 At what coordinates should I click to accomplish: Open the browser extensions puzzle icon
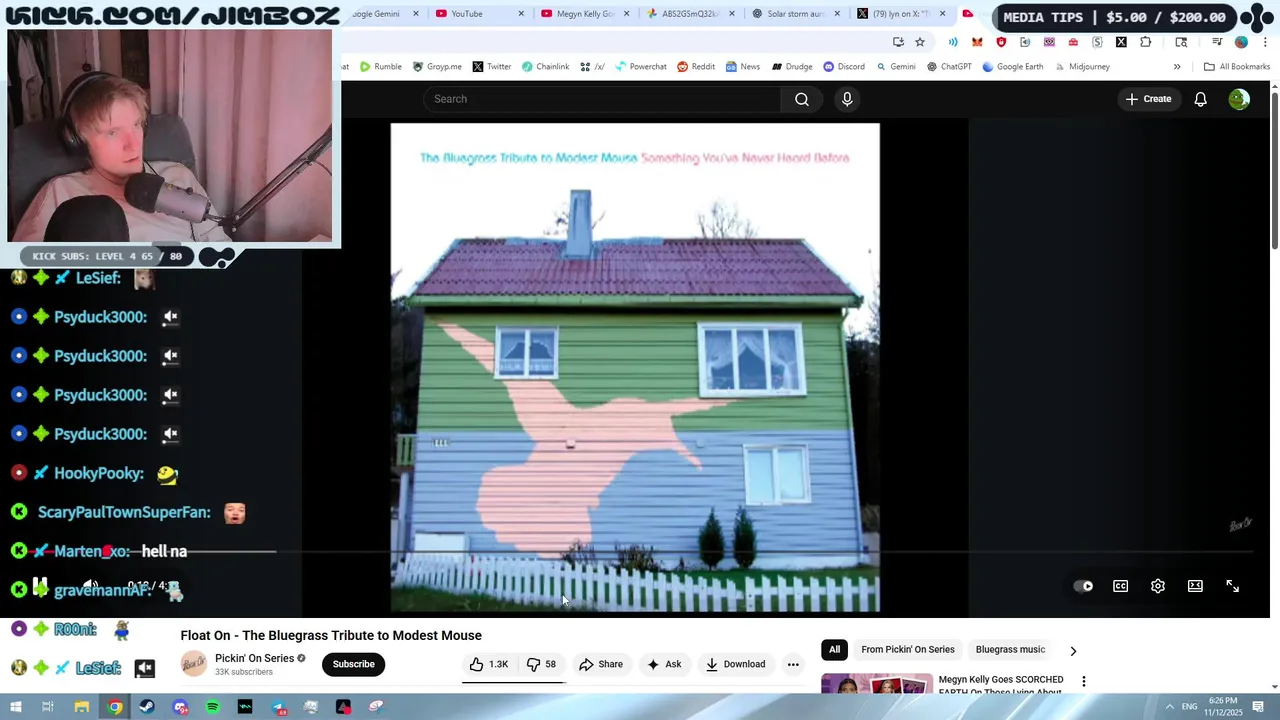pos(1146,42)
